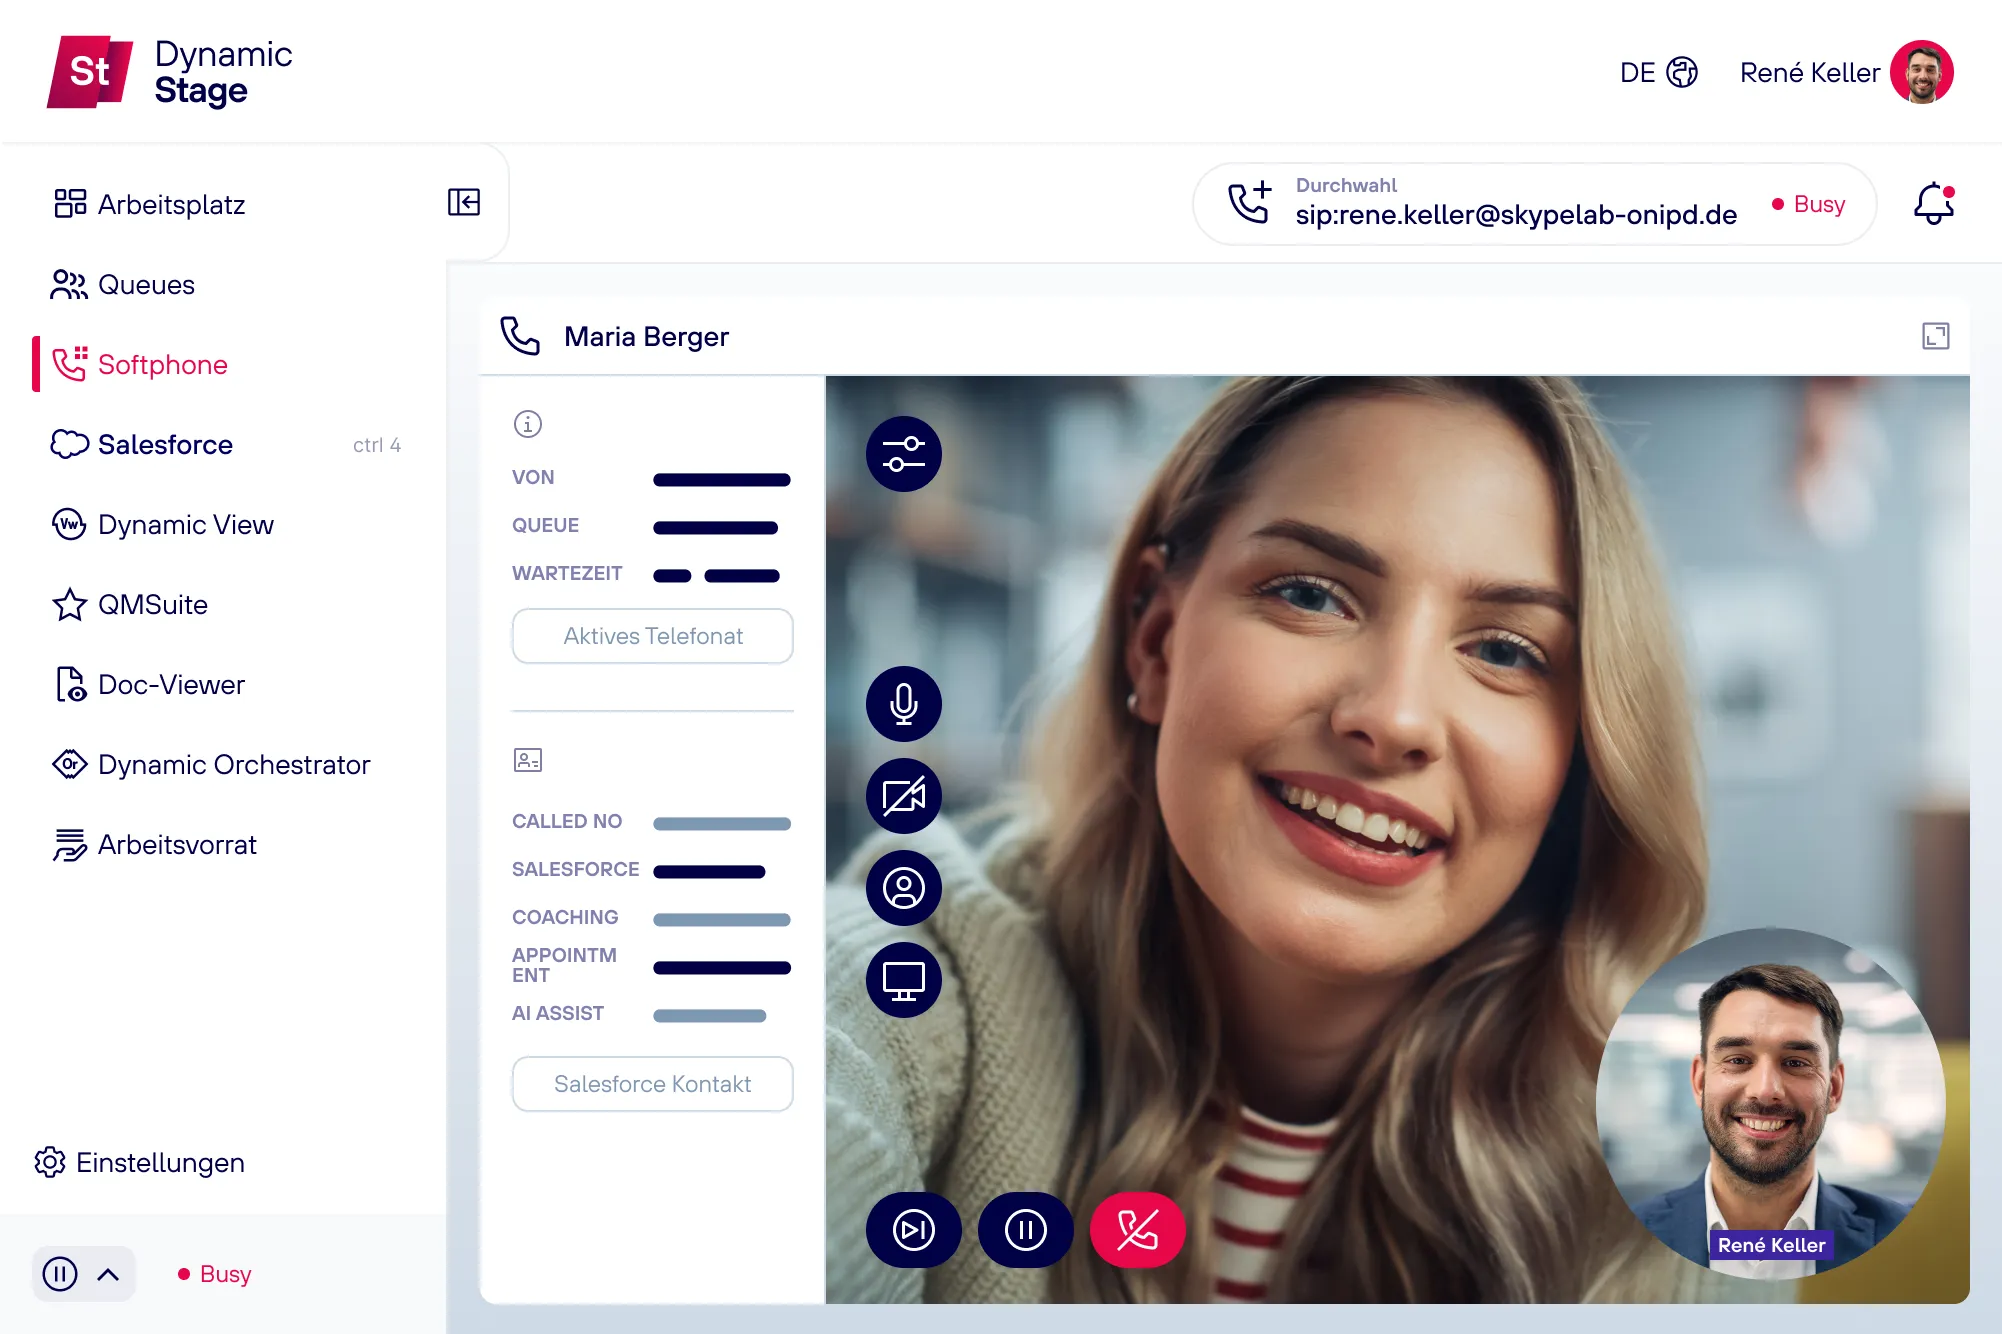
Task: Click the VON field value
Action: tap(722, 480)
